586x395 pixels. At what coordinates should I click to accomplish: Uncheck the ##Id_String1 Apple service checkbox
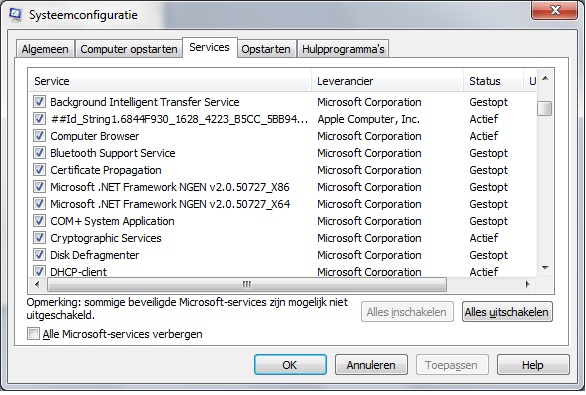(x=39, y=119)
